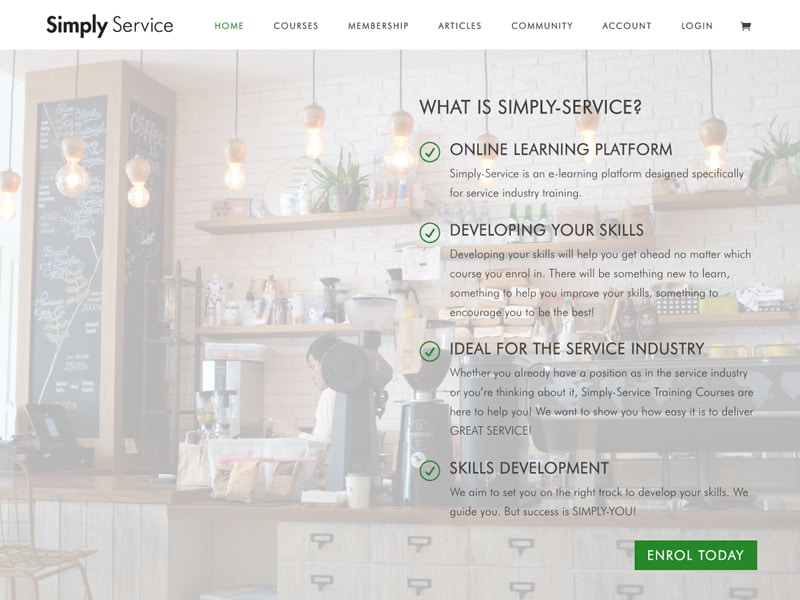Screen dimensions: 800x600
Task: Click the e-learning platform description paragraph
Action: 596,183
